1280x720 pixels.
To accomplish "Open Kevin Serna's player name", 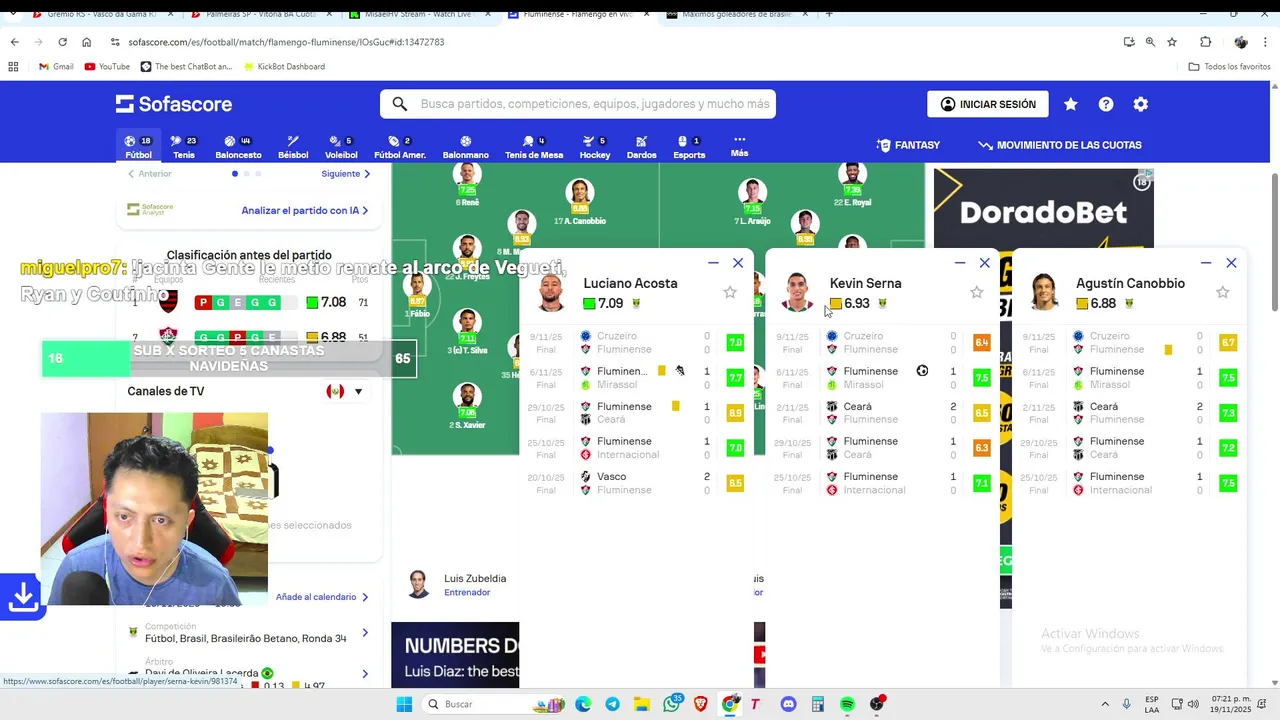I will tap(865, 283).
